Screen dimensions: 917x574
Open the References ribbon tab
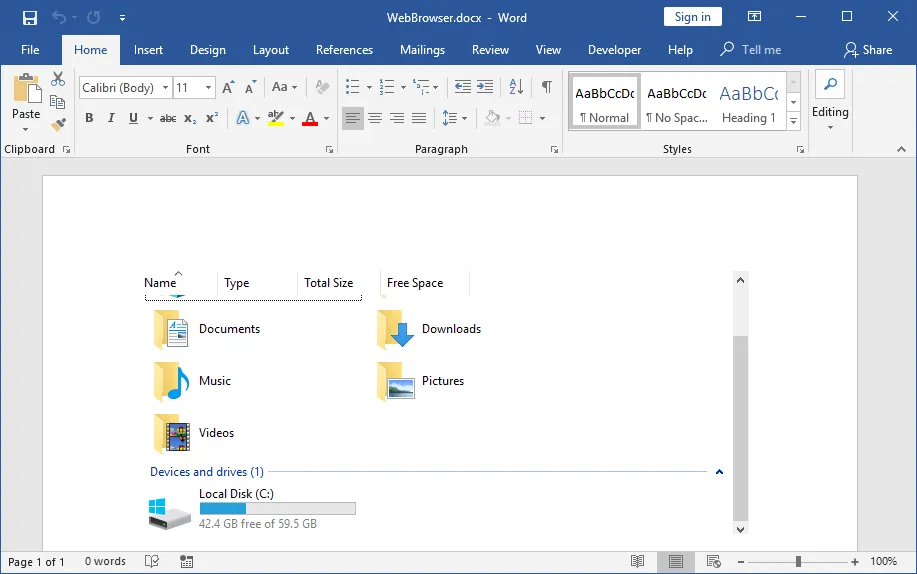point(344,50)
